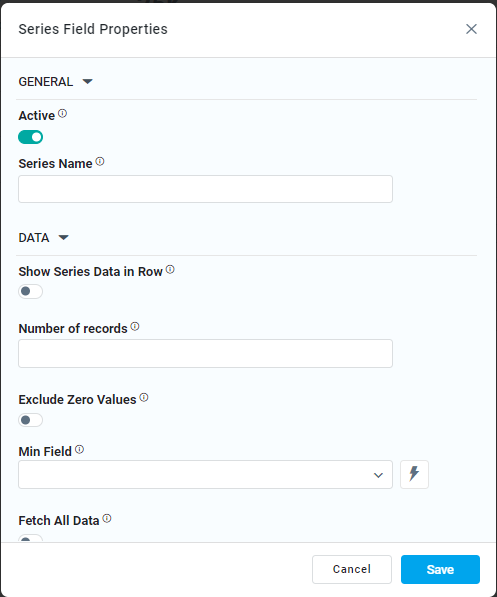The image size is (497, 597).
Task: Collapse the GENERAL section
Action: (88, 81)
